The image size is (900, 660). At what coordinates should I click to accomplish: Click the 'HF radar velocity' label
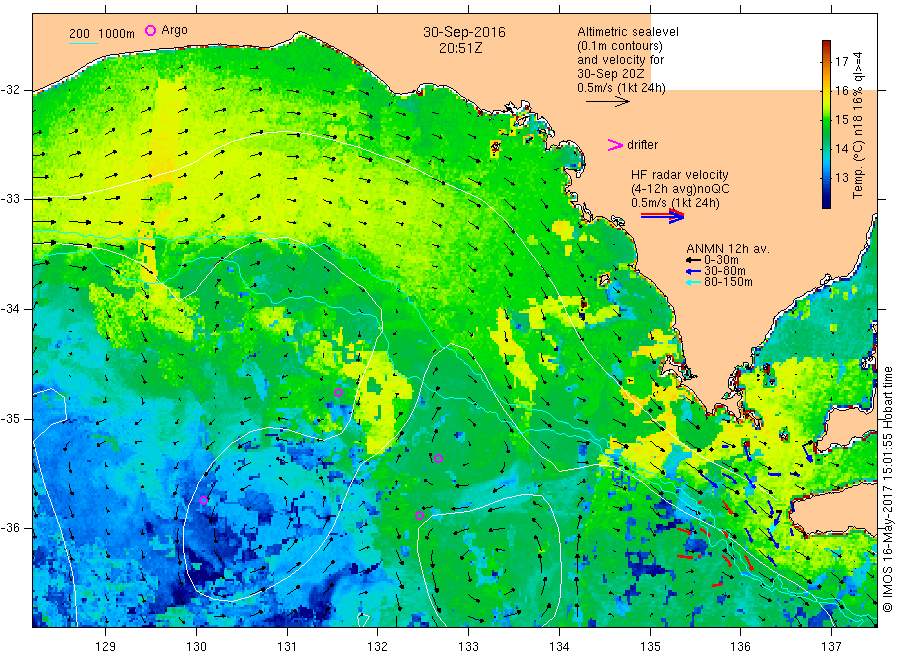tap(680, 174)
